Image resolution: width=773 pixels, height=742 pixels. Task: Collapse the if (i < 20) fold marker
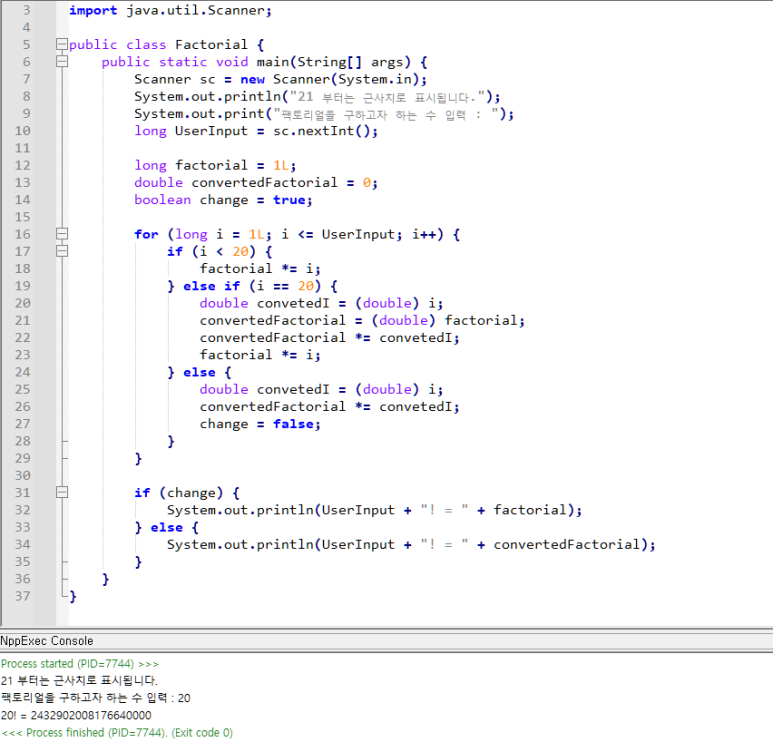point(62,251)
